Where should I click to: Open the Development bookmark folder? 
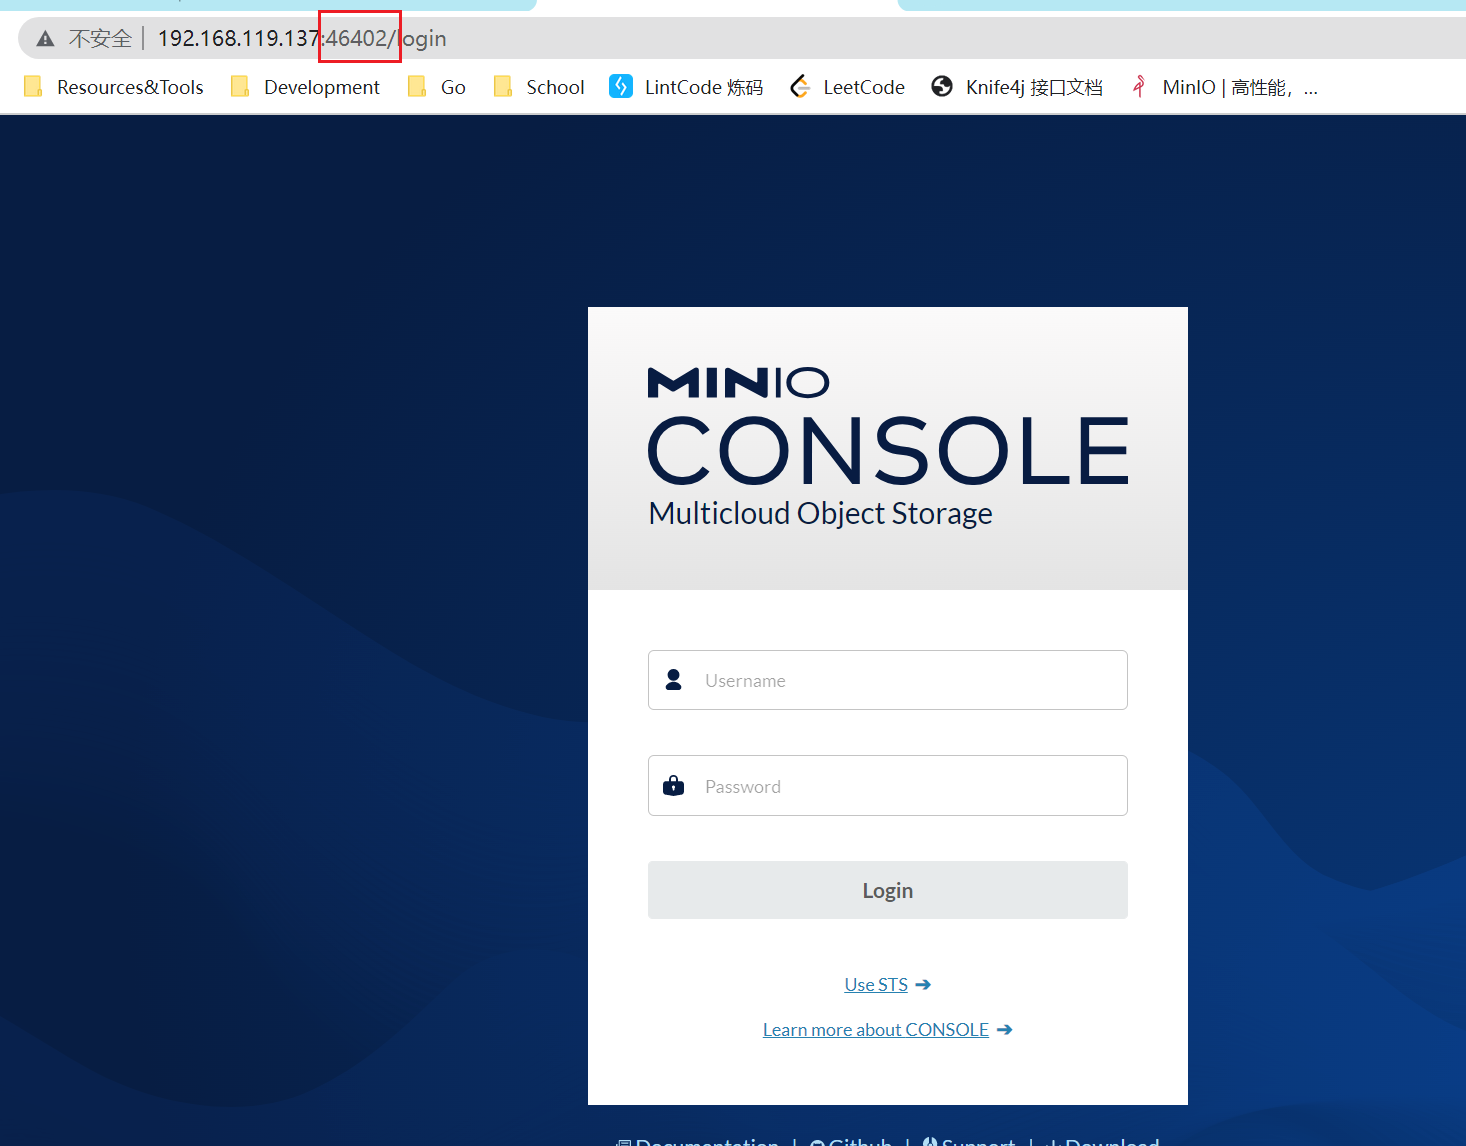click(305, 87)
